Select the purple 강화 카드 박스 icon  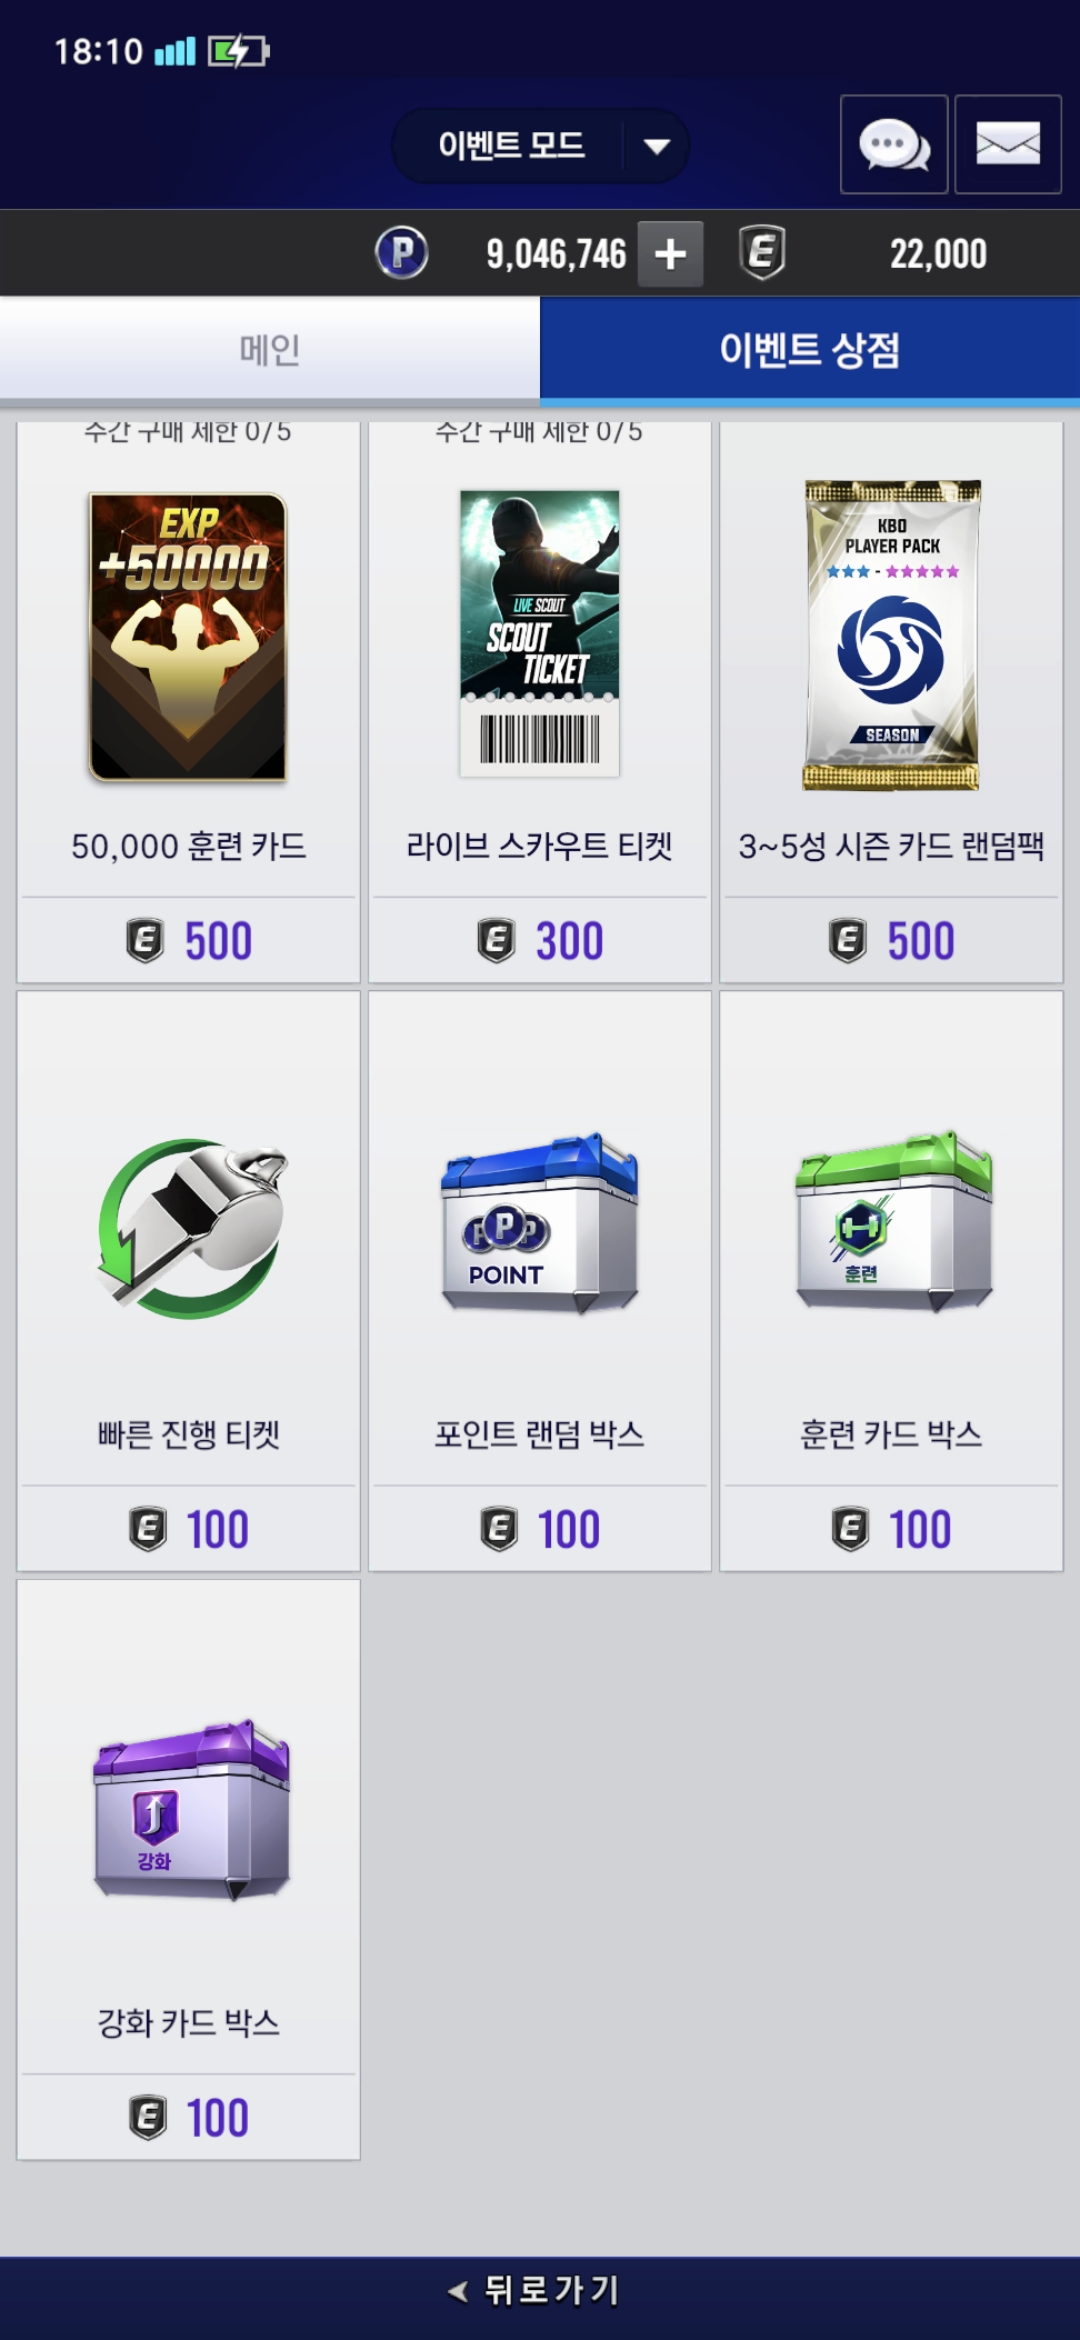(x=191, y=1810)
